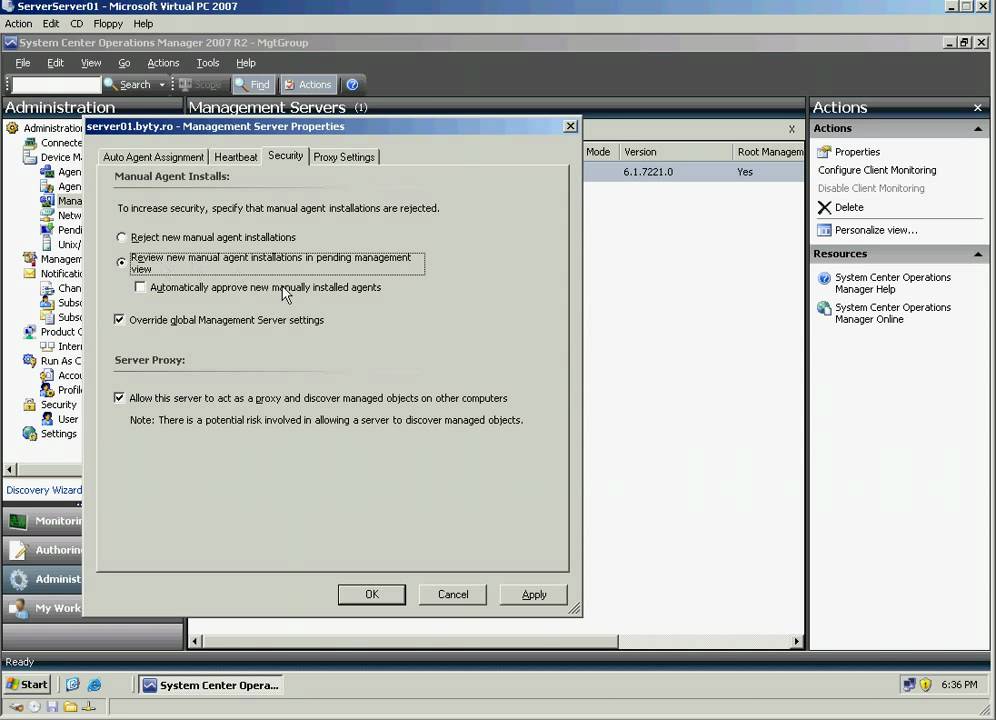996x720 pixels.
Task: Open the Virtual PC Floppy menu
Action: click(108, 24)
